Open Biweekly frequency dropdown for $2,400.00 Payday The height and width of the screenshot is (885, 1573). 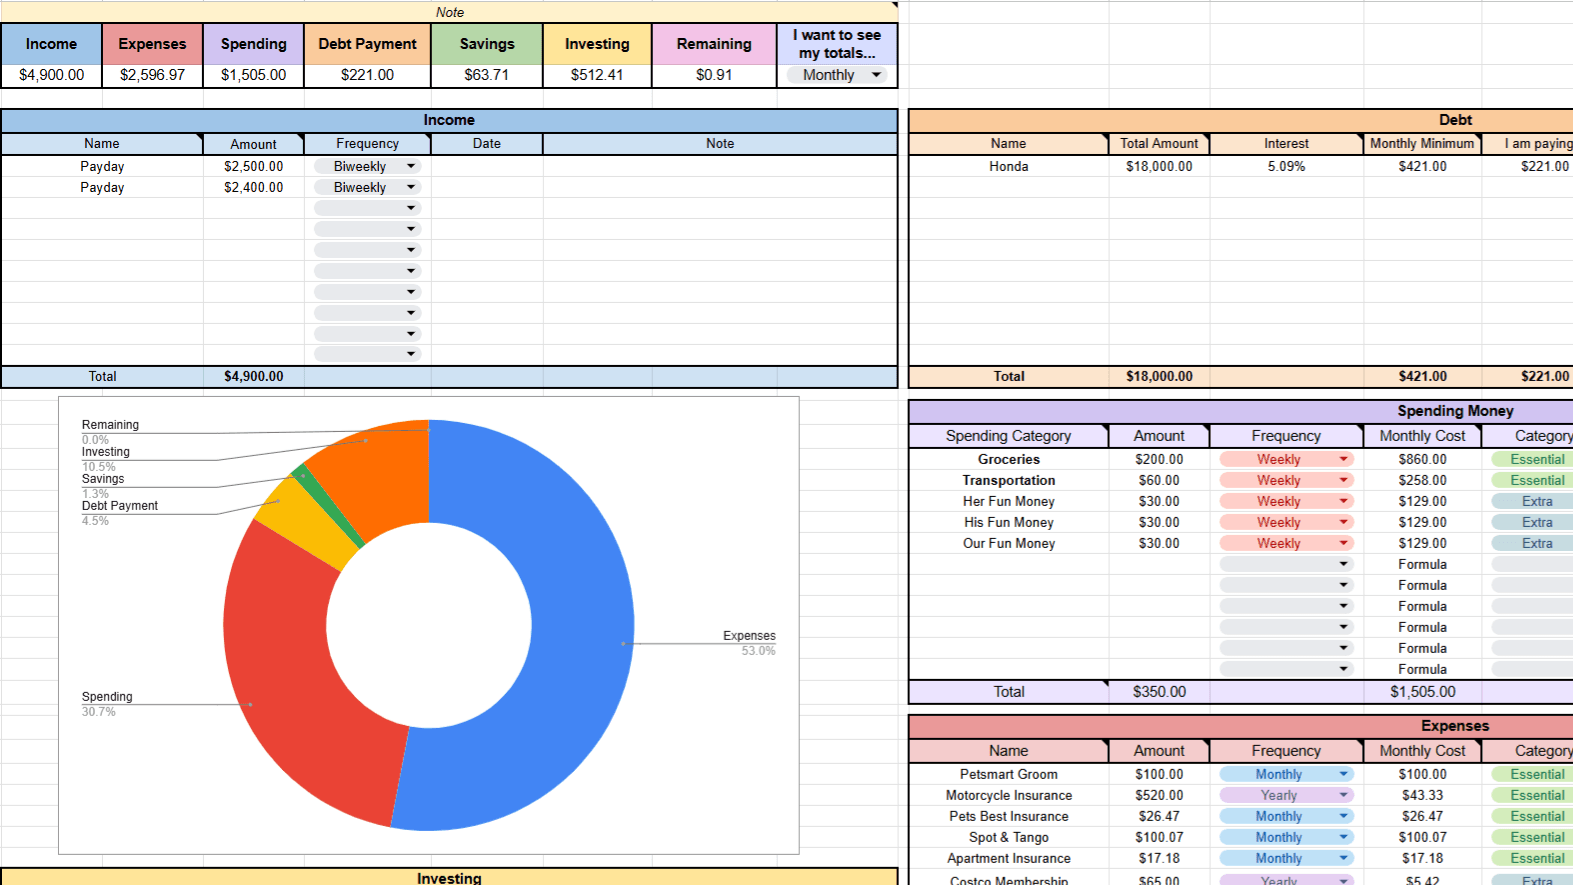[x=368, y=188]
